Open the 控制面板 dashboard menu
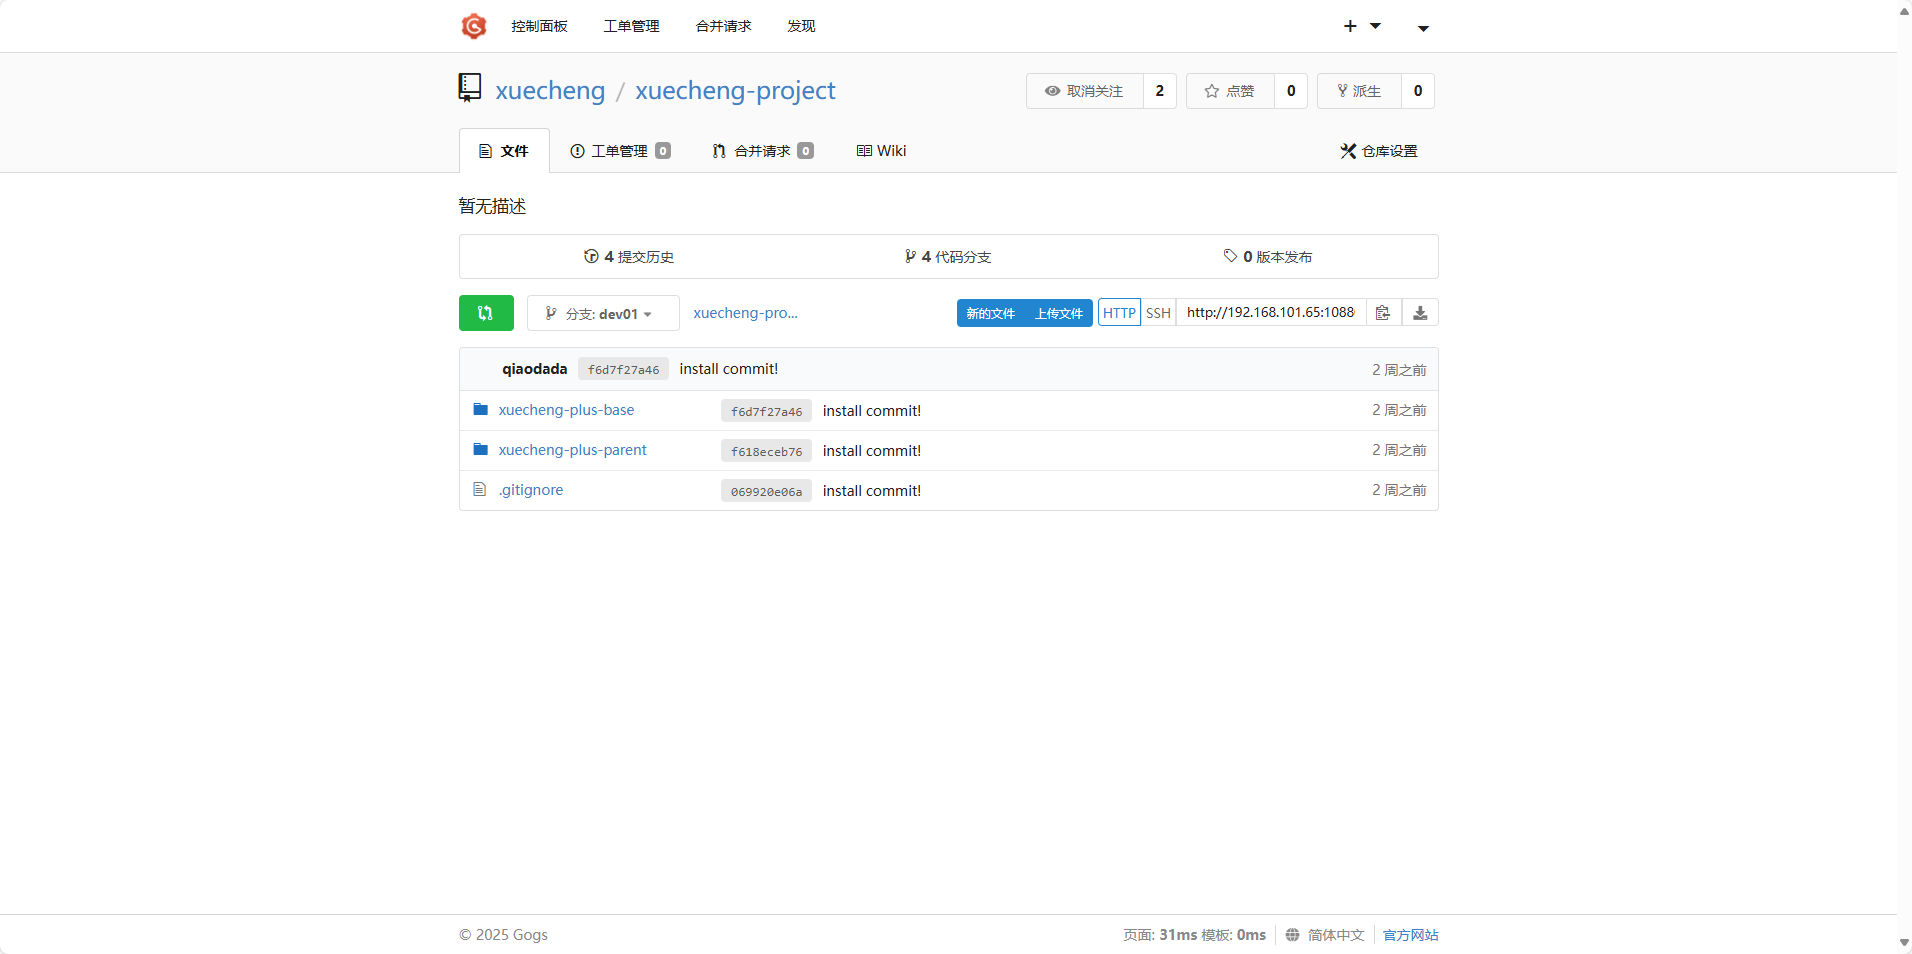 tap(539, 26)
